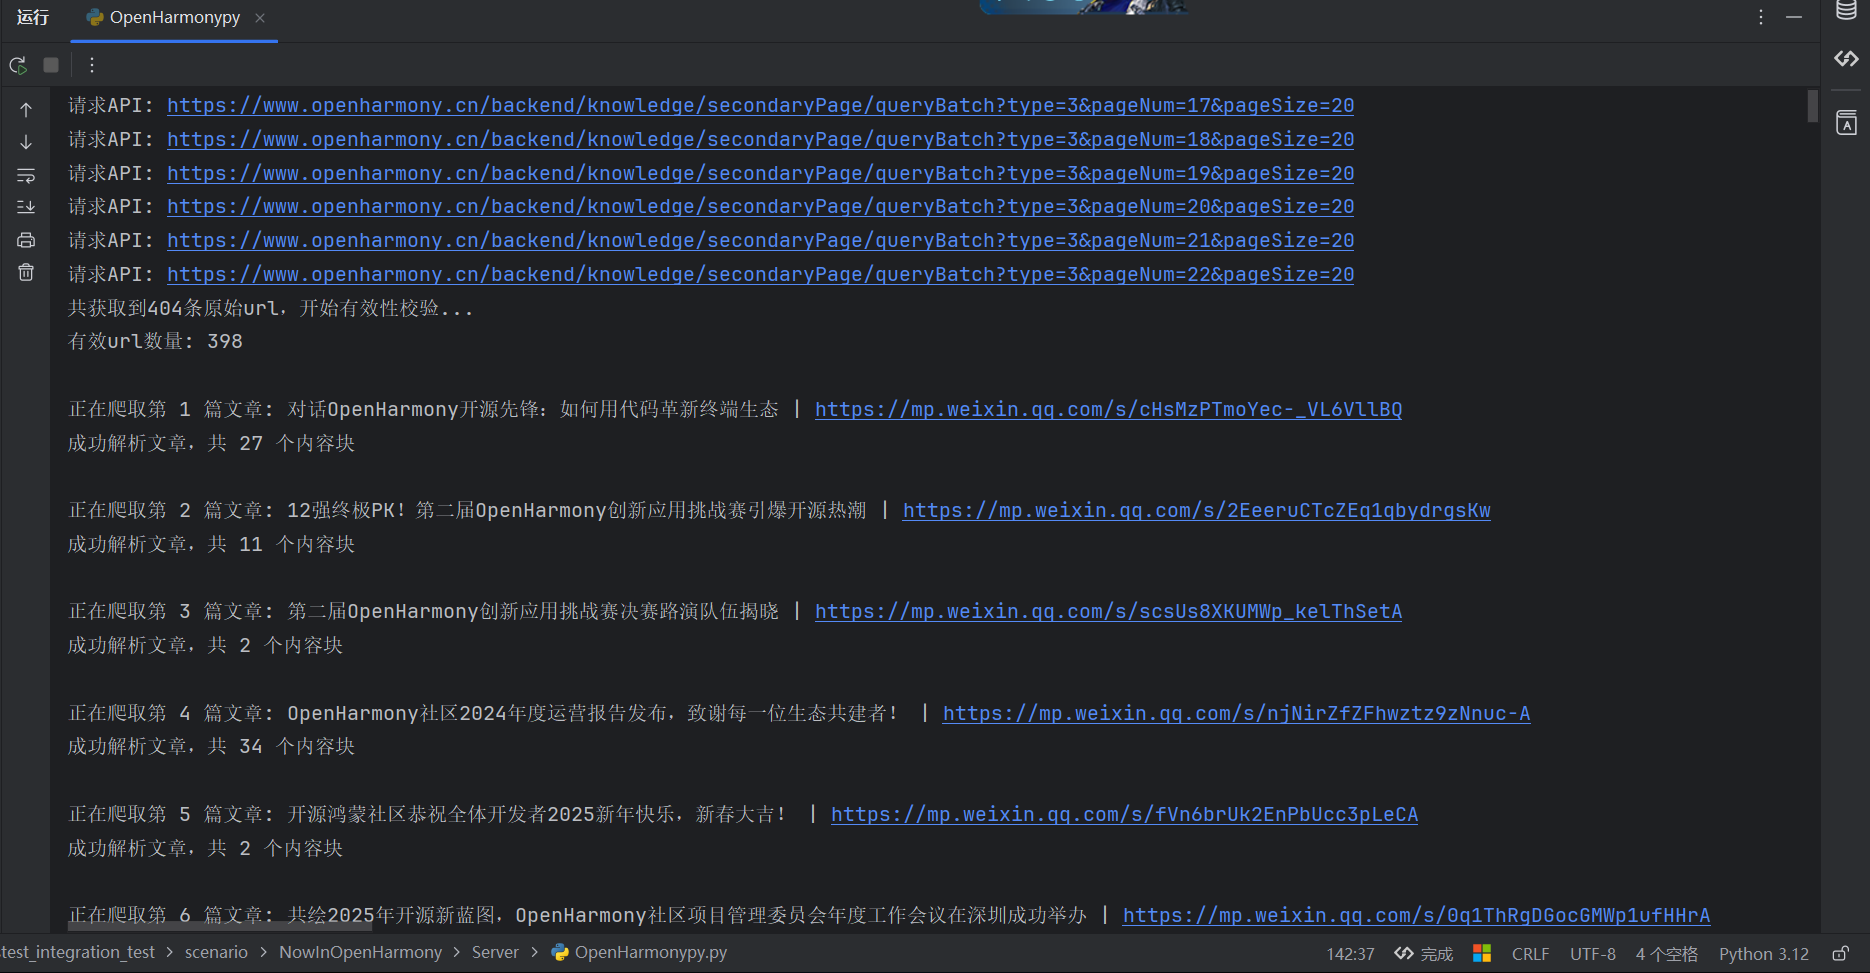Image resolution: width=1870 pixels, height=973 pixels.
Task: Clear console with the trash icon
Action: point(26,272)
